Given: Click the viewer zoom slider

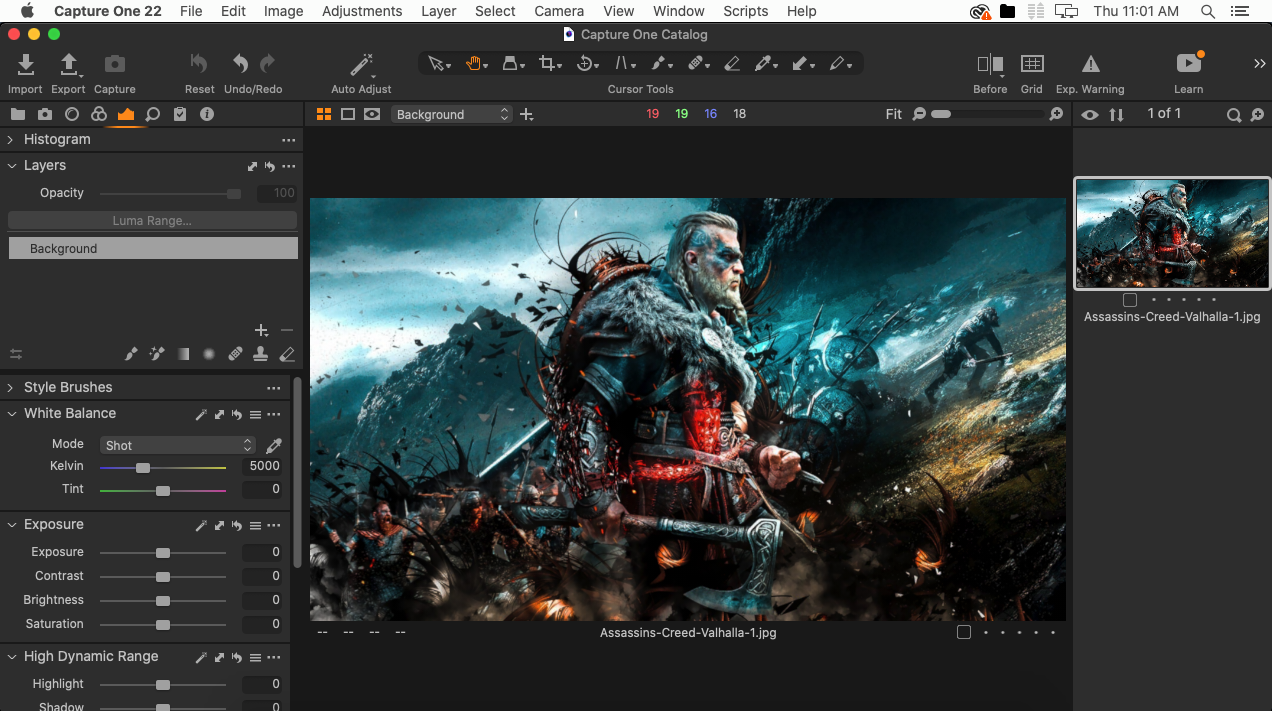Looking at the screenshot, I should point(988,114).
